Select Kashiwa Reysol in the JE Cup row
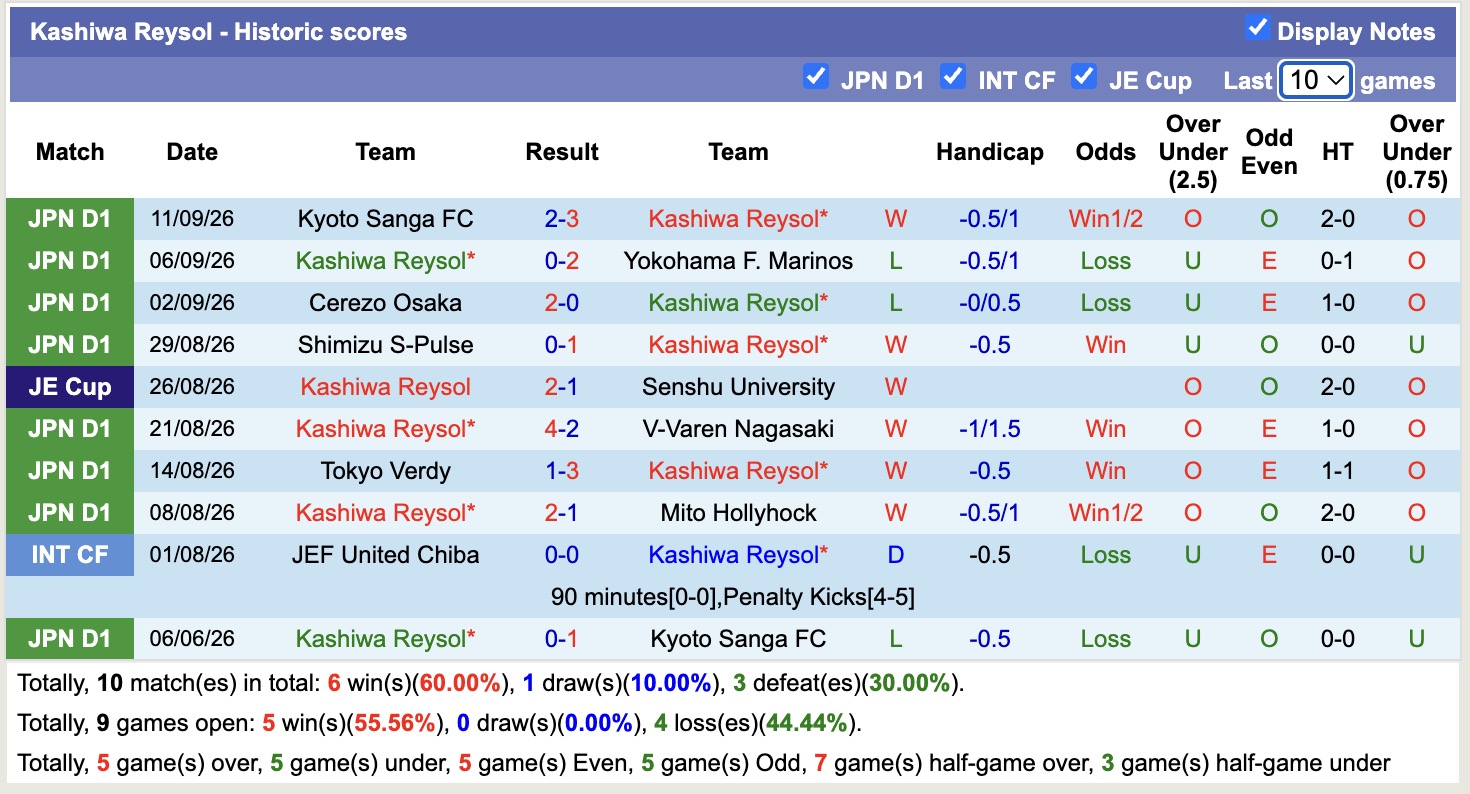This screenshot has height=794, width=1470. (x=385, y=387)
